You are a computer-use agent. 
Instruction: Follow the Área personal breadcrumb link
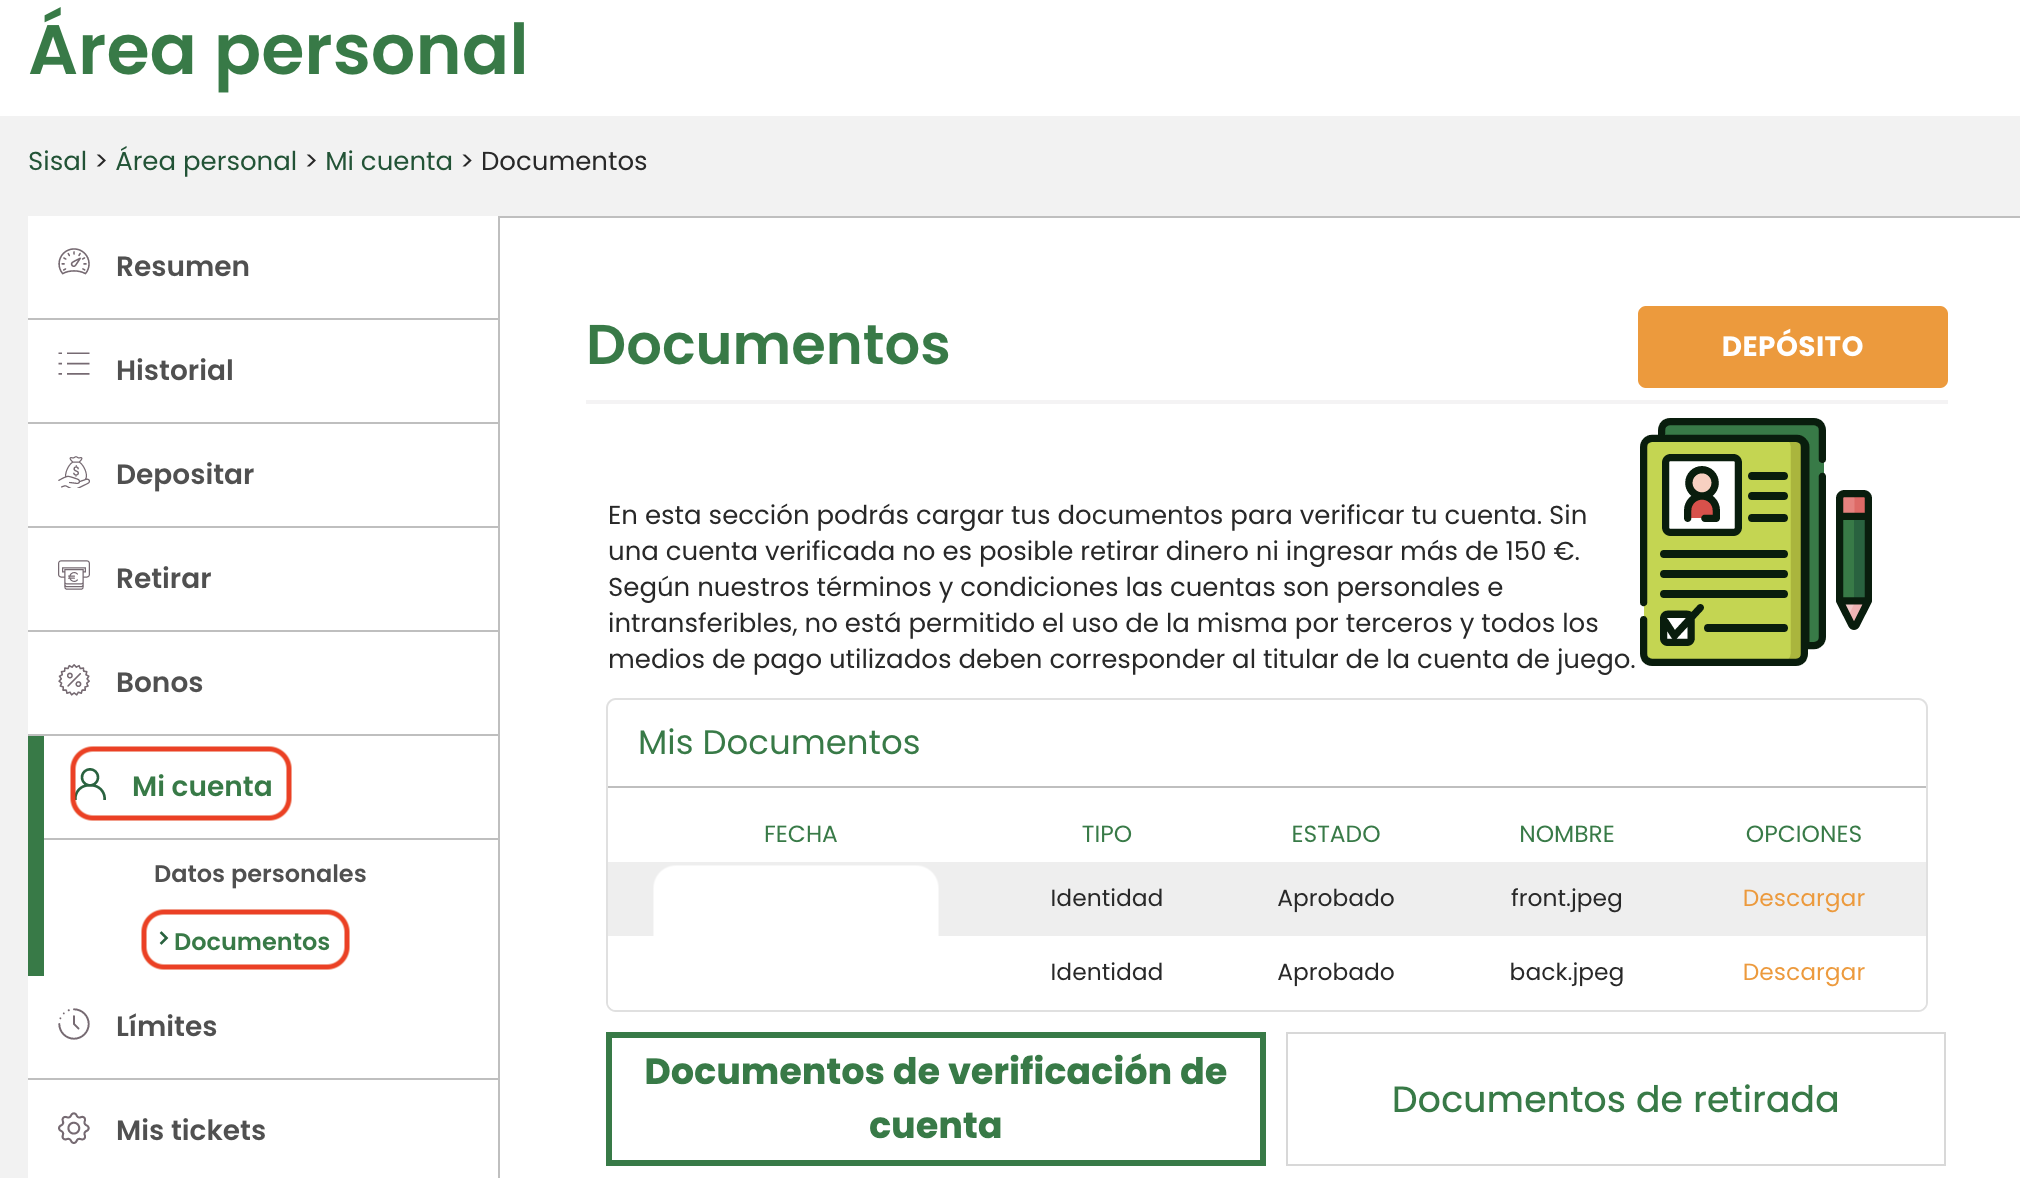click(206, 161)
